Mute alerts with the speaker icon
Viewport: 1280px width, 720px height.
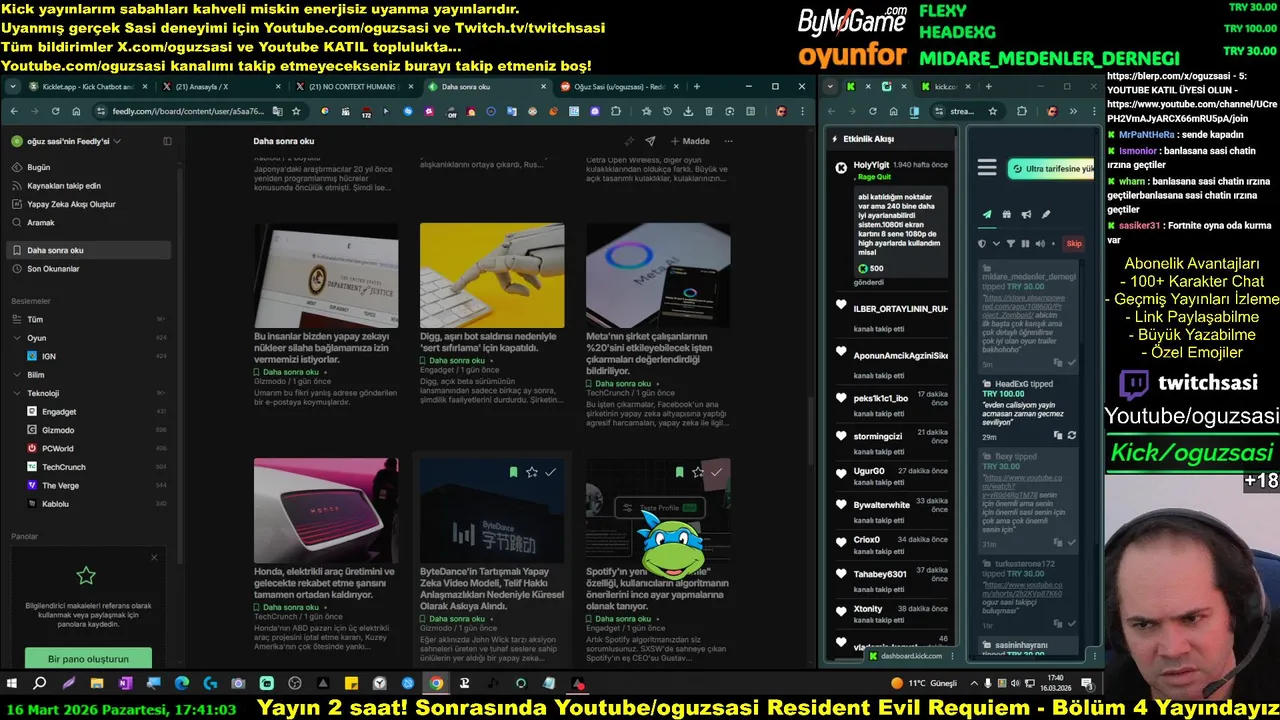(1040, 243)
